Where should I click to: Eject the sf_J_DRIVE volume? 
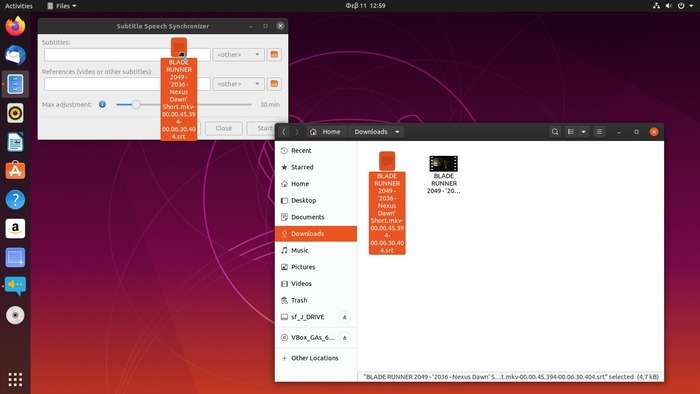(344, 317)
